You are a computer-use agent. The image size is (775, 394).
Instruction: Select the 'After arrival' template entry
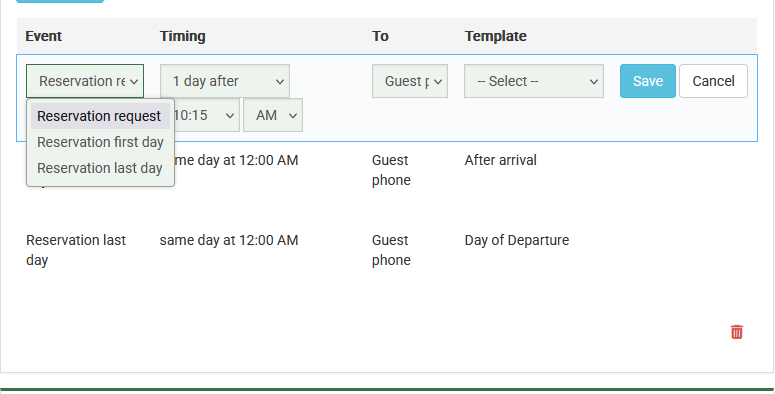pyautogui.click(x=500, y=160)
